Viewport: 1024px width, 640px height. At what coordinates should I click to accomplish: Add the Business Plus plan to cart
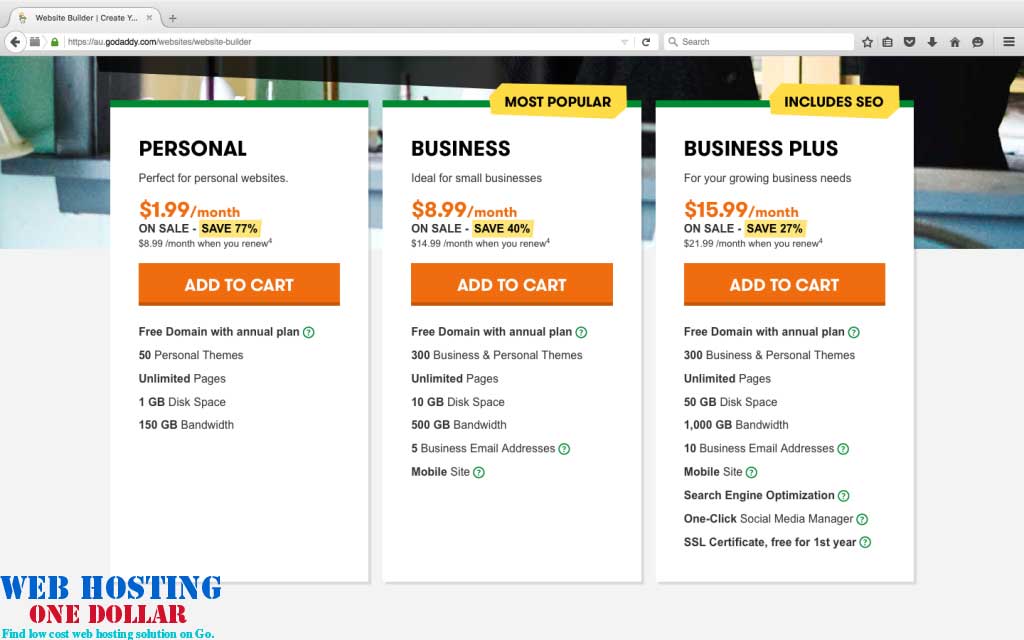click(784, 285)
